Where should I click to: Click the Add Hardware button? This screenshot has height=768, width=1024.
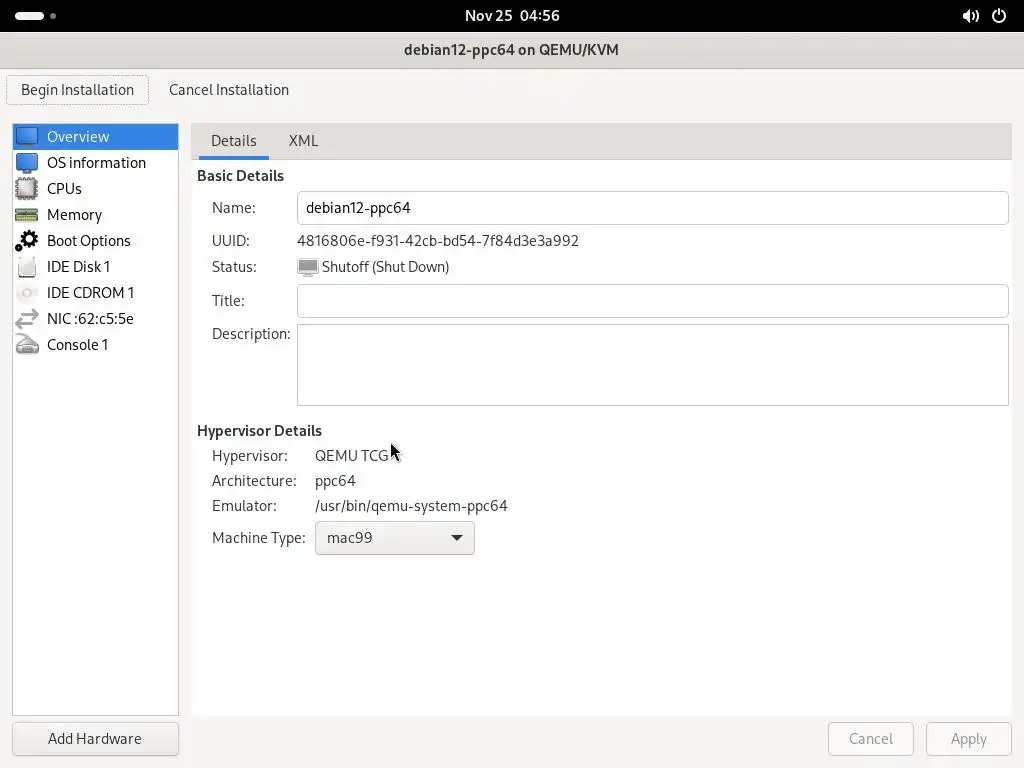(x=95, y=739)
